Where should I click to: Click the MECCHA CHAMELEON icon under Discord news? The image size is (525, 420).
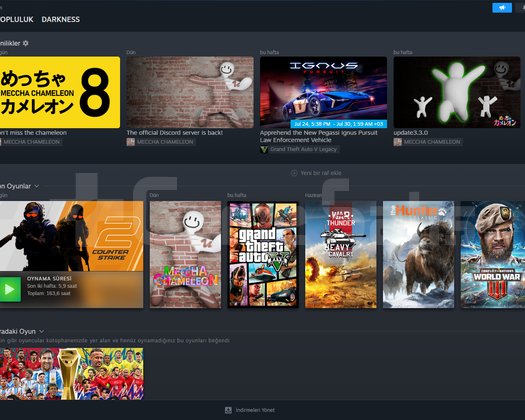coord(130,142)
